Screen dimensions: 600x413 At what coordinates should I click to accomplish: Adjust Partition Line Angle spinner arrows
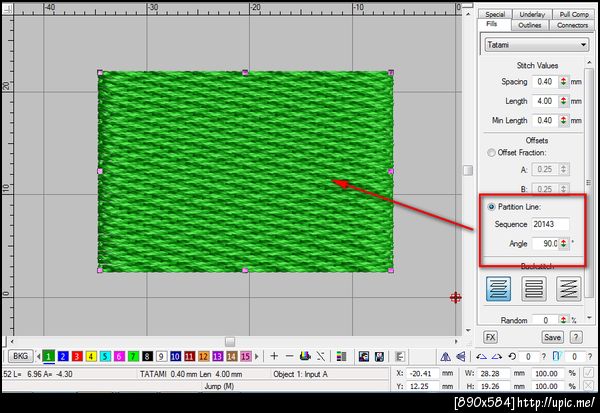563,243
